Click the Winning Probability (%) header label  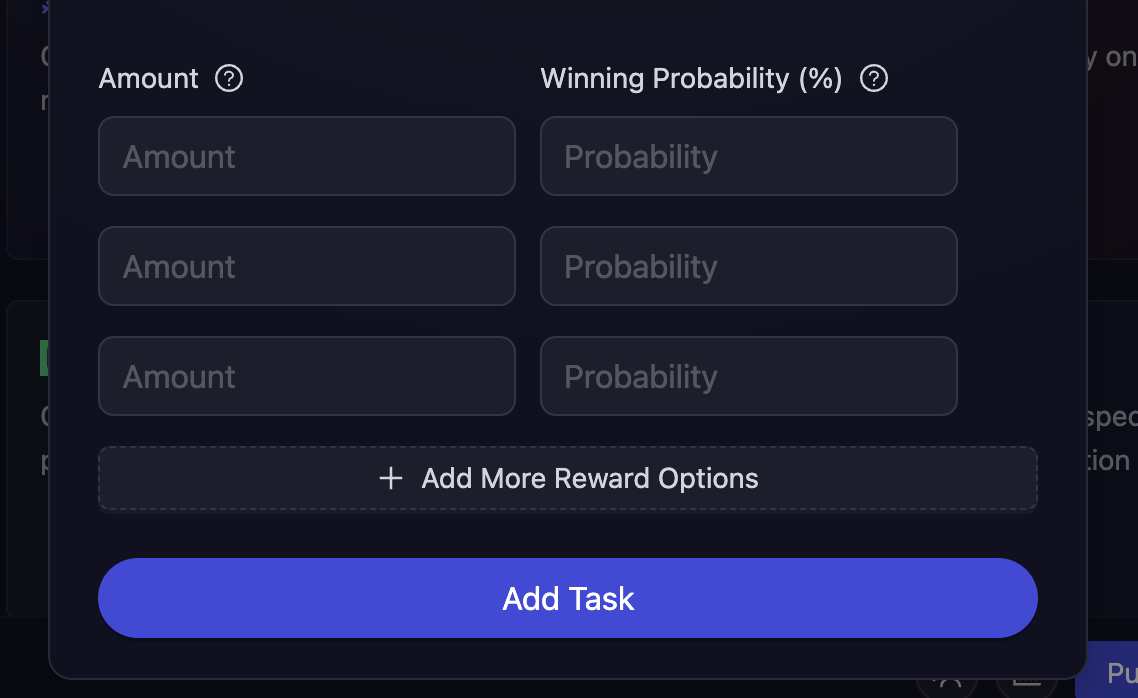[x=690, y=78]
